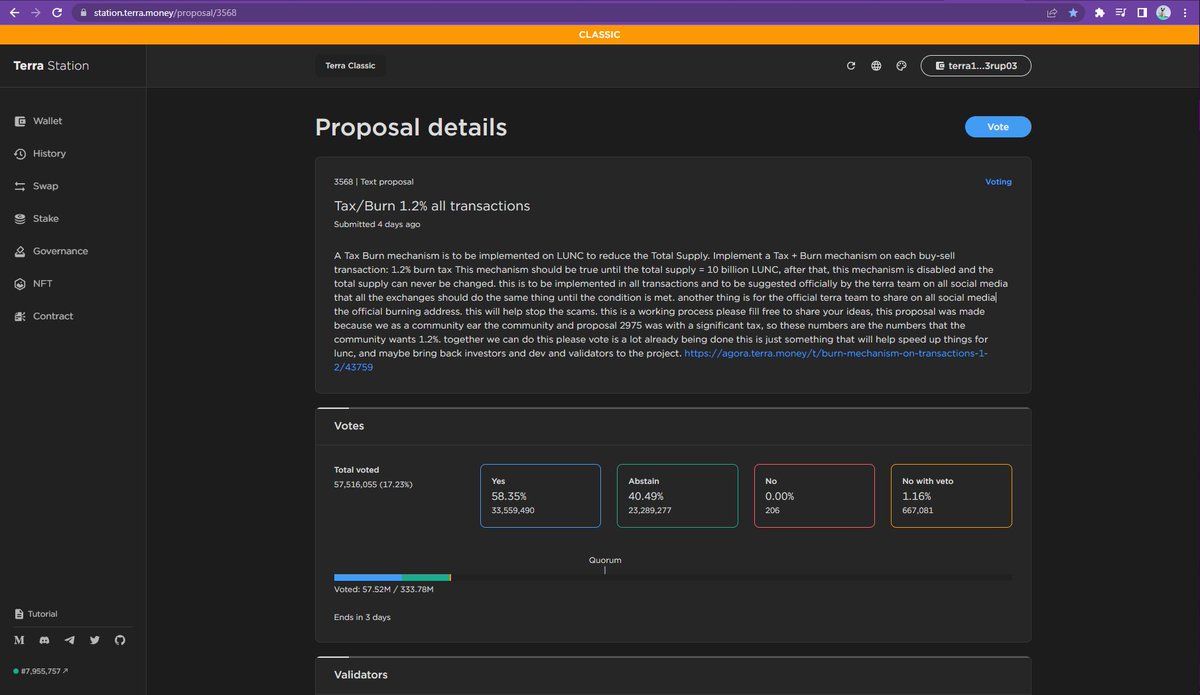Open the Stake section

tap(37, 218)
